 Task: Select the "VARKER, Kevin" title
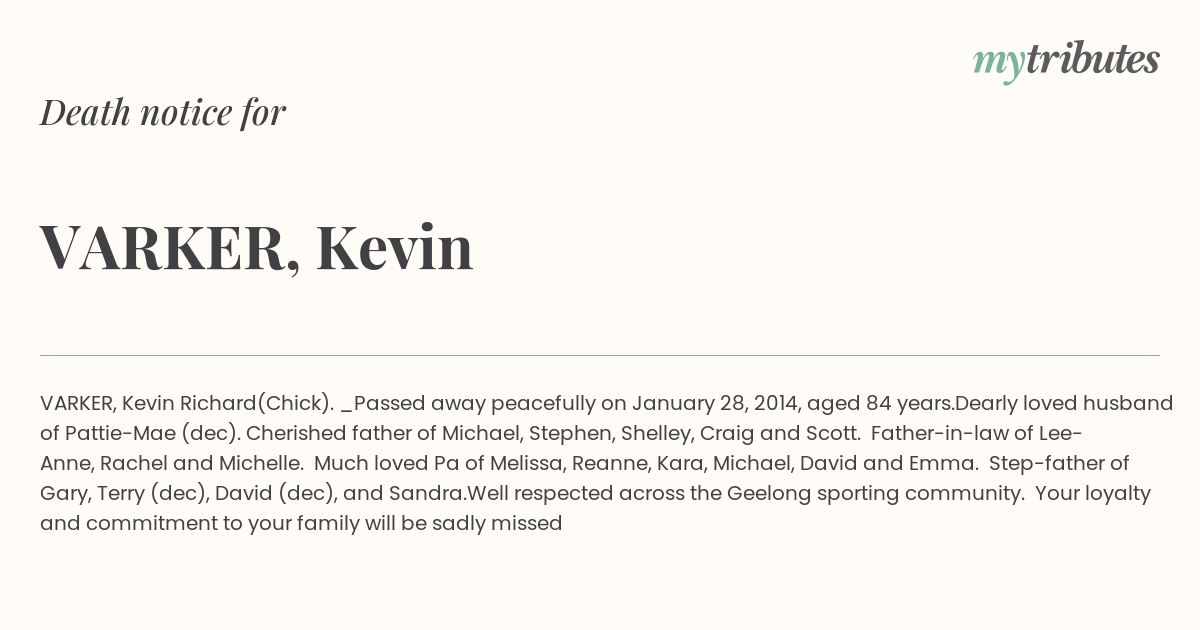257,248
